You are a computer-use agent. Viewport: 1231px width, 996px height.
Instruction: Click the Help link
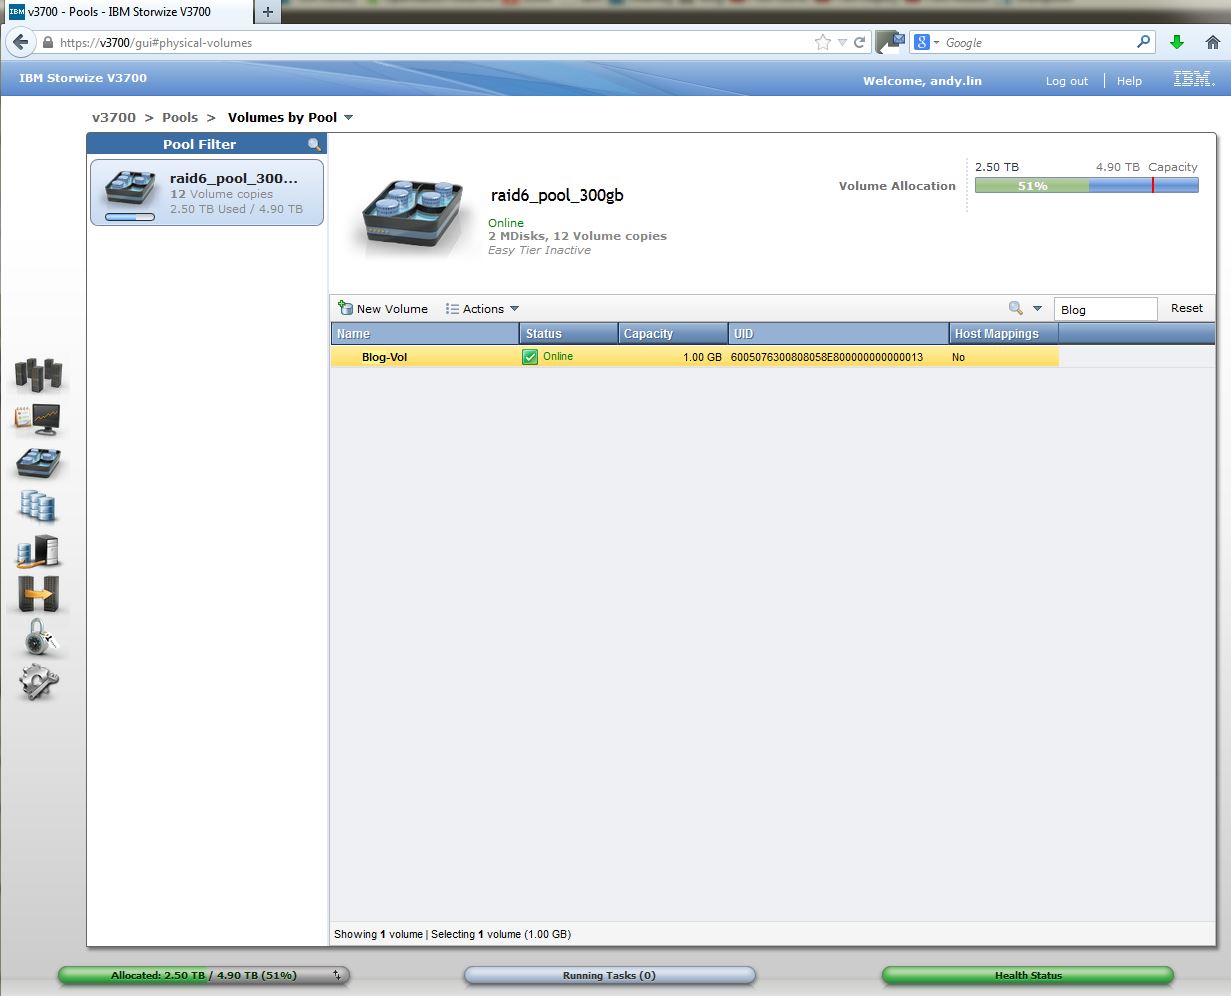click(x=1129, y=81)
